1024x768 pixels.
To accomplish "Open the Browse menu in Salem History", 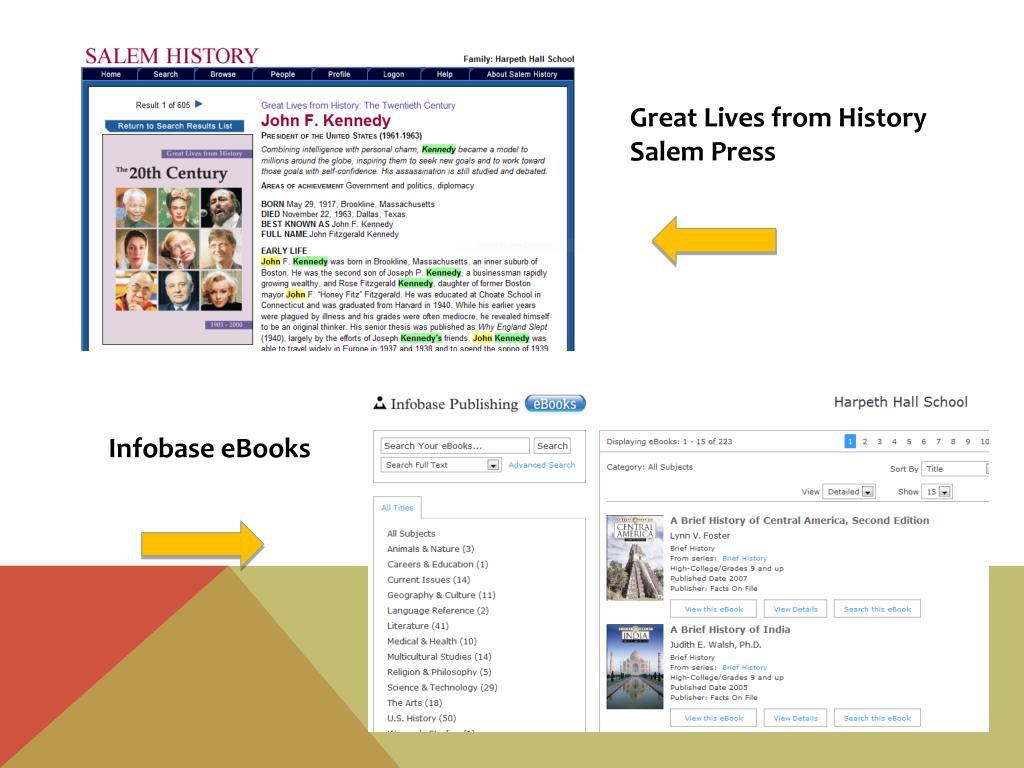I will coord(223,74).
